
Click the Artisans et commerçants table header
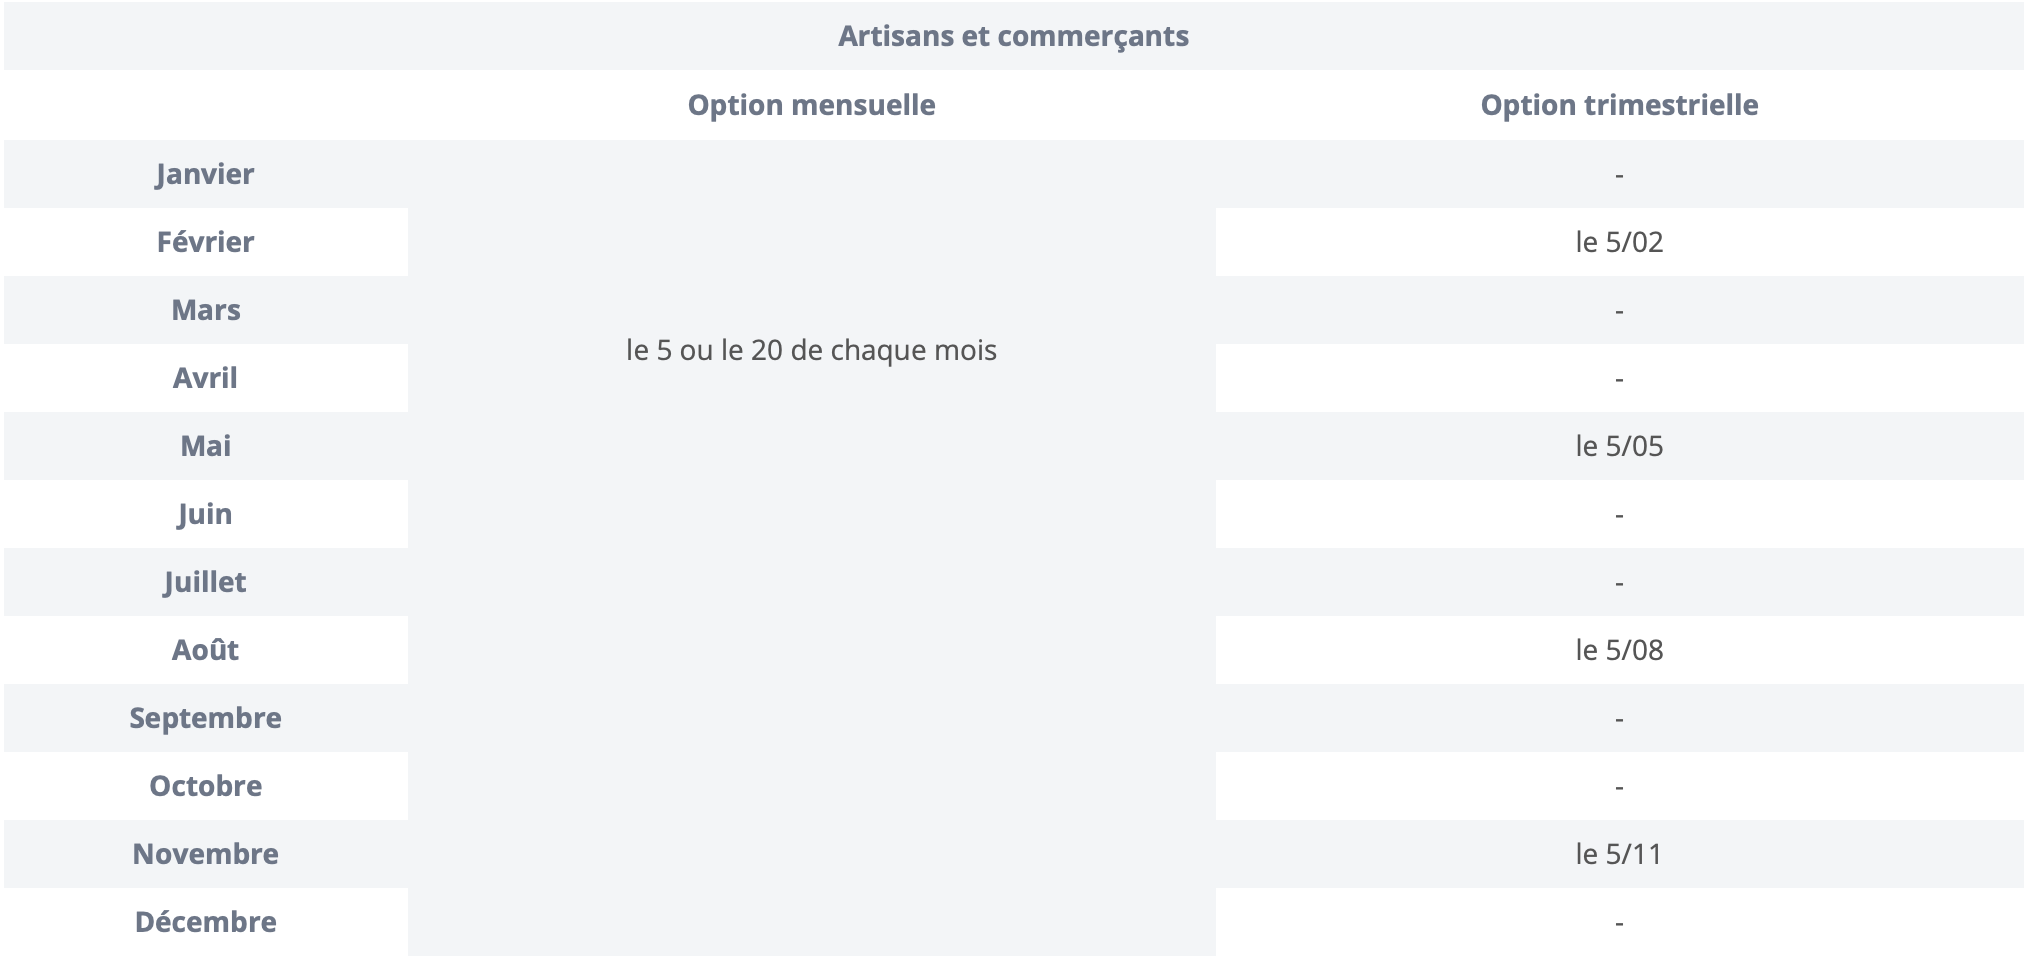pos(1013,36)
